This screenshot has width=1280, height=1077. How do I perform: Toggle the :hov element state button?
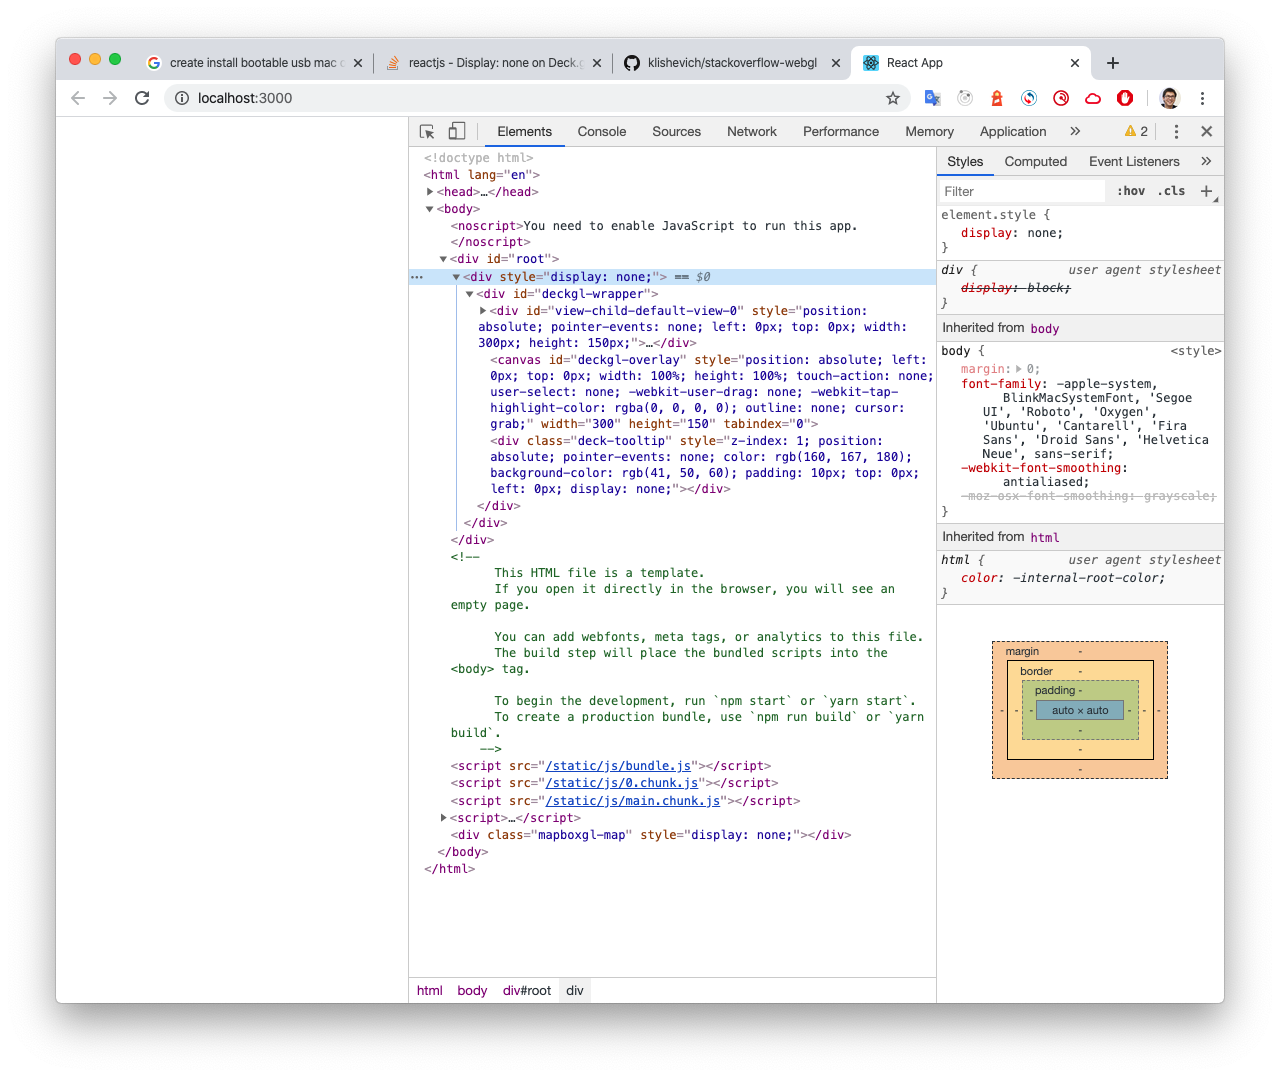[x=1131, y=191]
